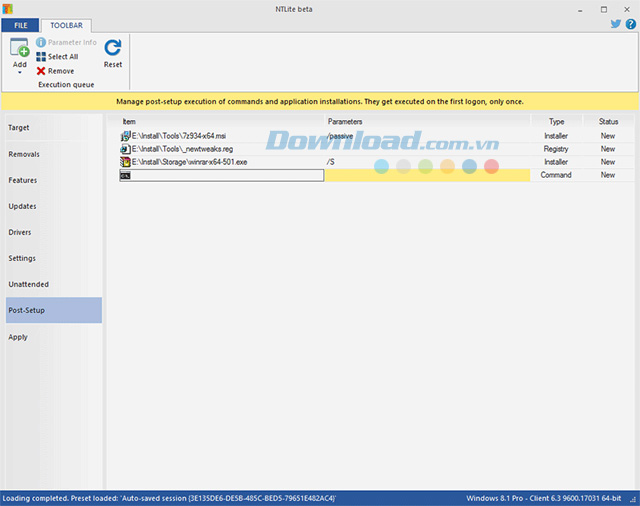Click the _newtweaks.reg registry file icon
Image resolution: width=640 pixels, height=506 pixels.
point(126,148)
